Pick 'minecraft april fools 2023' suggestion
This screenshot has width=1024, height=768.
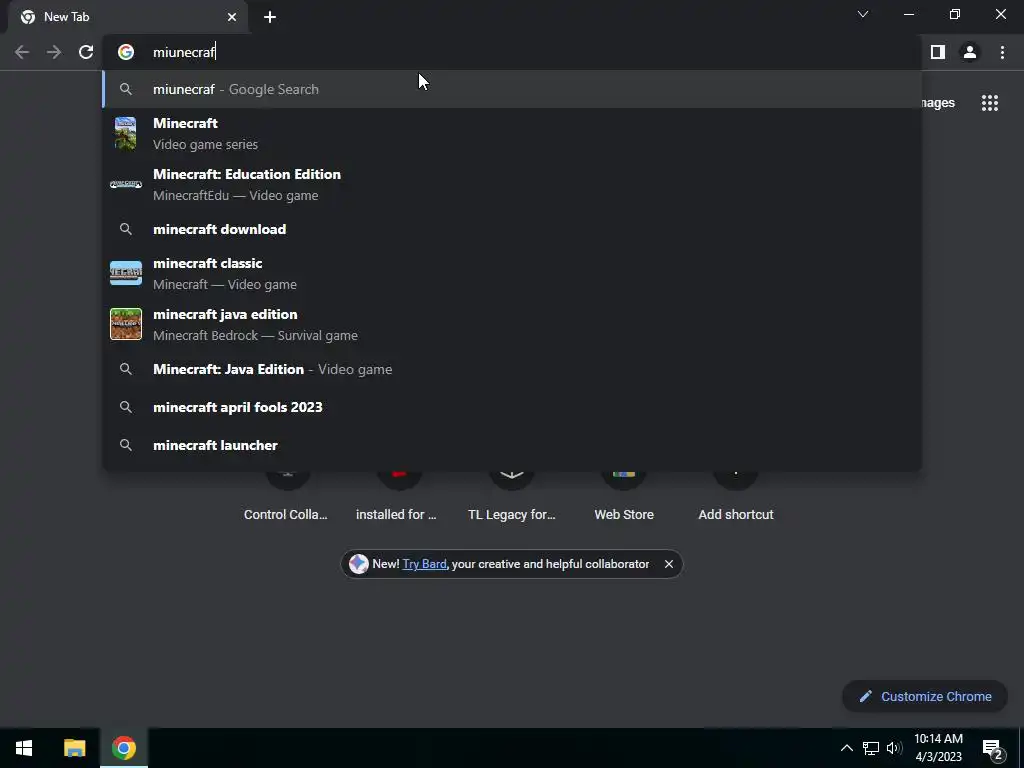pyautogui.click(x=512, y=407)
